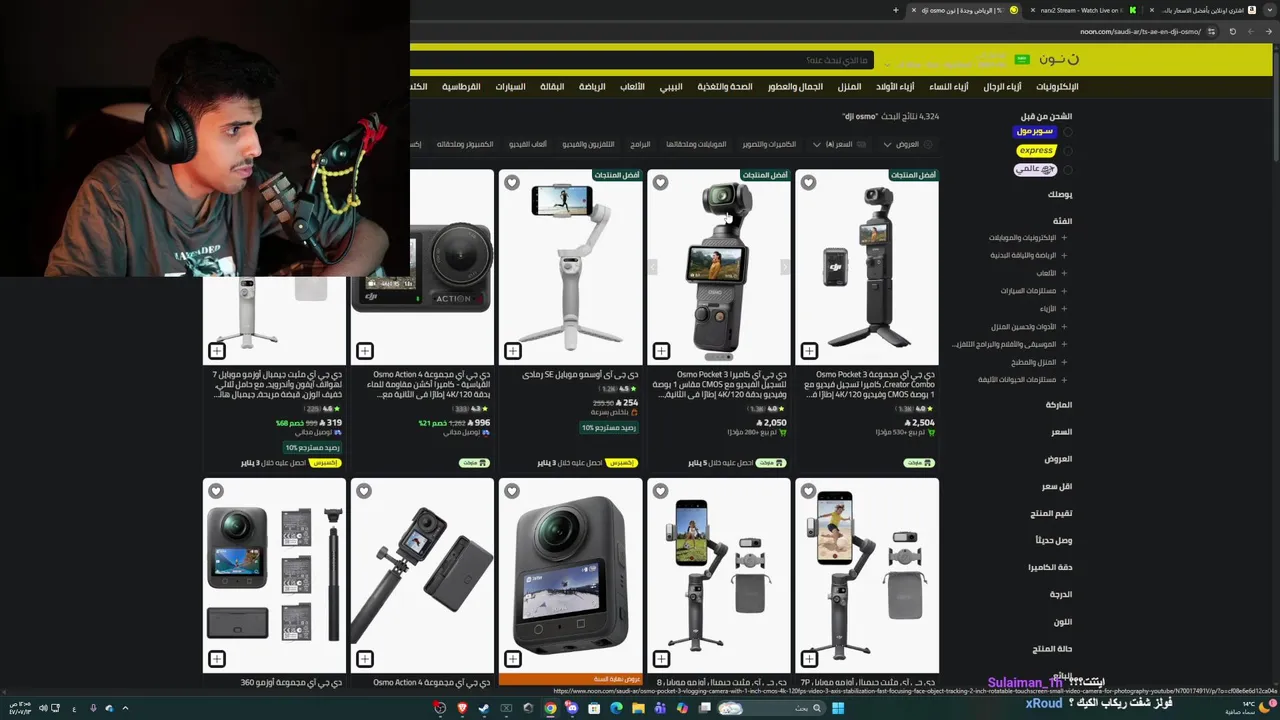Expand the المنزل والمطبخ category
This screenshot has height=720, width=1280.
click(x=1064, y=362)
